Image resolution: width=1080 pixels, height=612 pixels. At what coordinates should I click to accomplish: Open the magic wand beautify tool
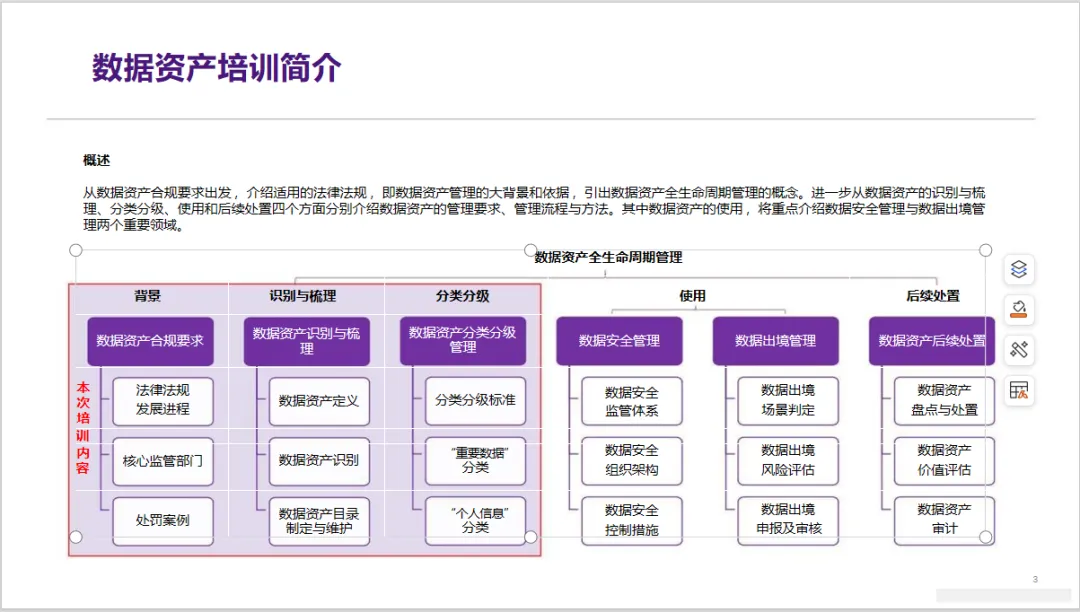(x=1019, y=349)
